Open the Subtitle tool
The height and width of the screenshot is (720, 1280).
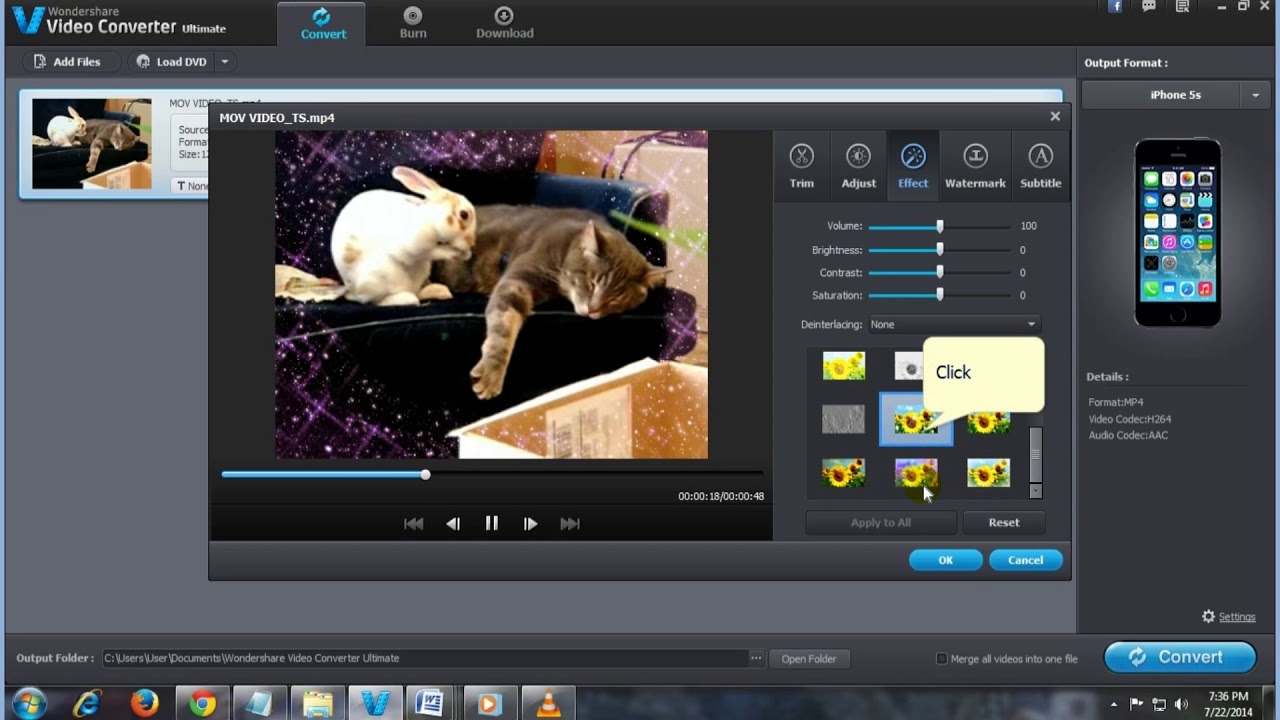pyautogui.click(x=1040, y=166)
